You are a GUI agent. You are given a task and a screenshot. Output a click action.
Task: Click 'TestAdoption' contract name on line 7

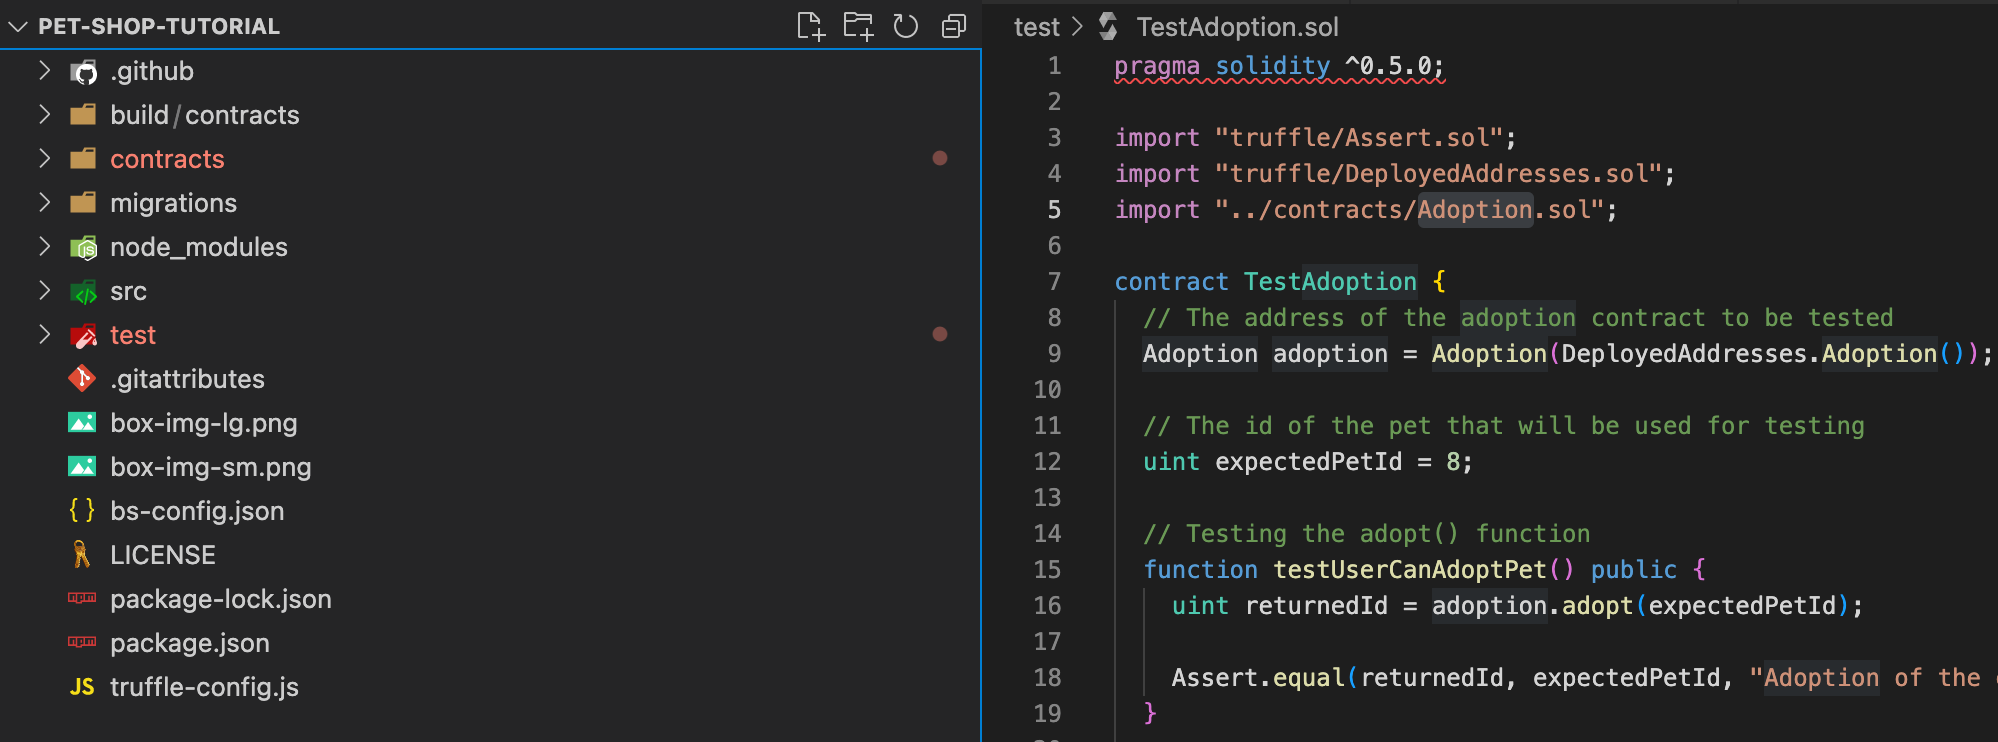tap(1330, 282)
